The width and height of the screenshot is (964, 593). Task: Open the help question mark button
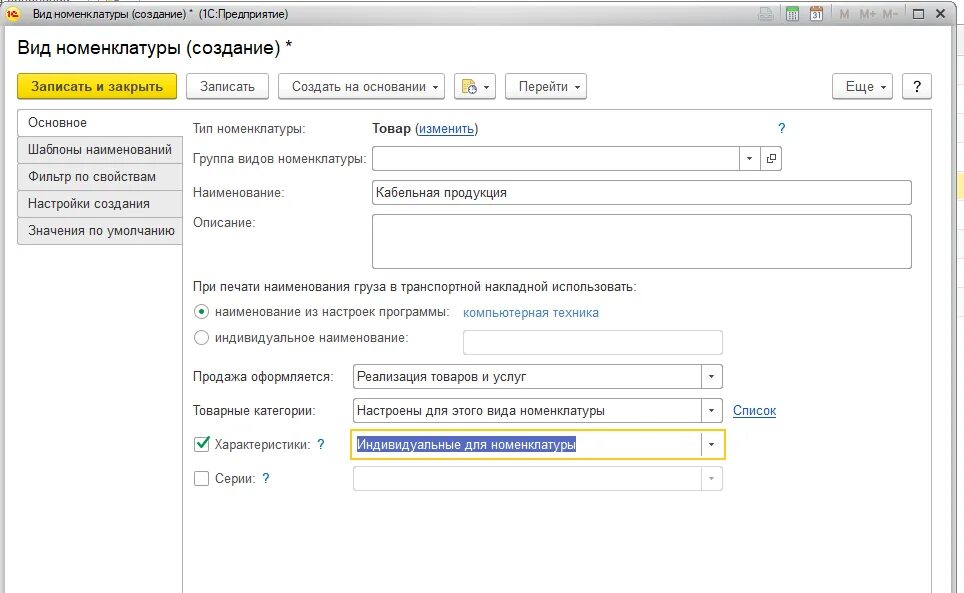pyautogui.click(x=917, y=87)
